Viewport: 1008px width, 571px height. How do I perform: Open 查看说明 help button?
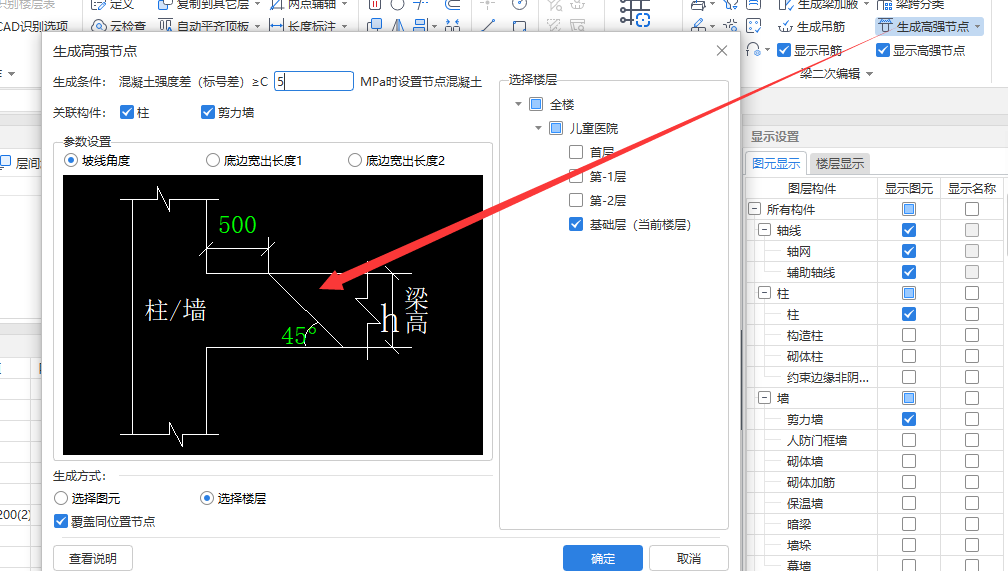93,558
